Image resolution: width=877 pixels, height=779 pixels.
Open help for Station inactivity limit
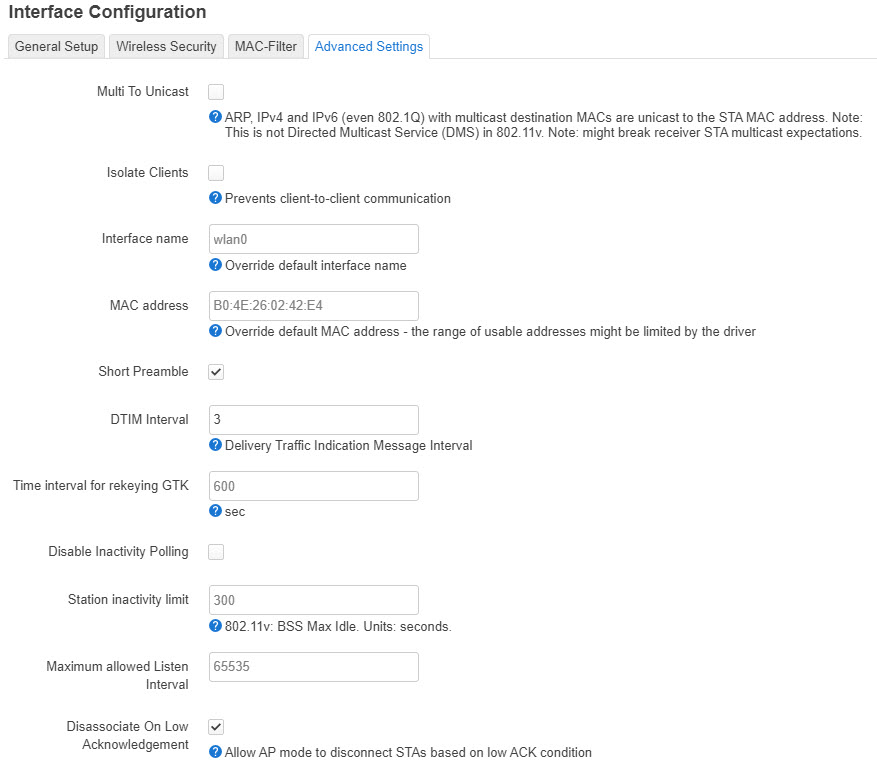tap(215, 625)
